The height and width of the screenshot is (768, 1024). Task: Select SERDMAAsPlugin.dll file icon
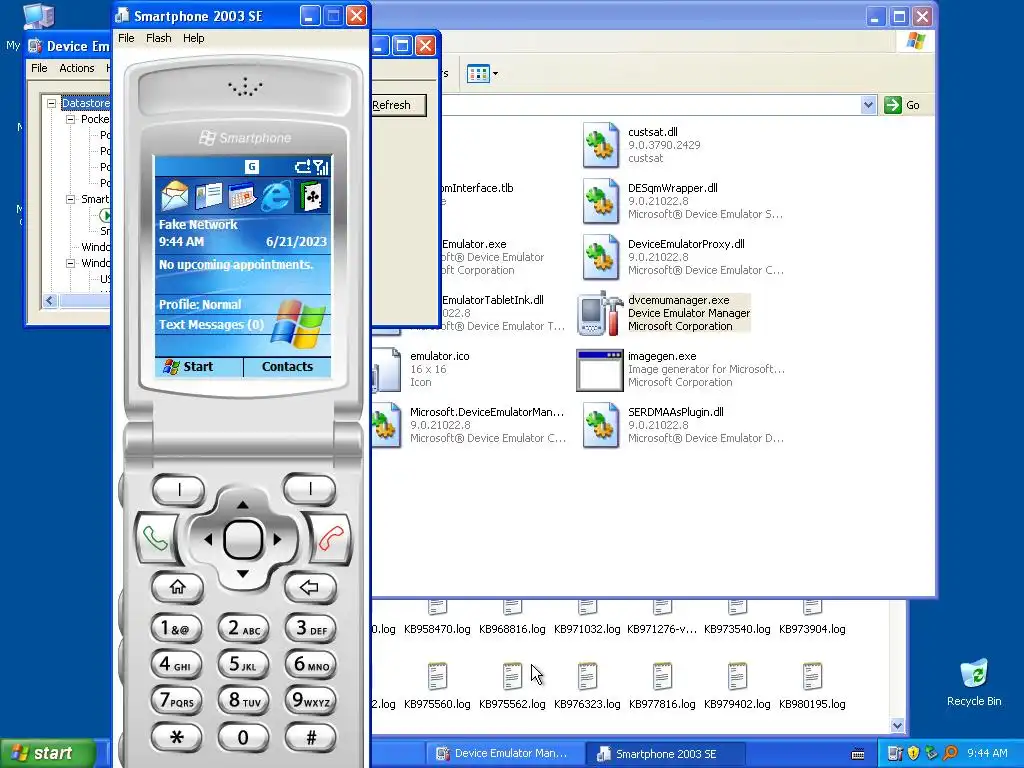tap(601, 425)
